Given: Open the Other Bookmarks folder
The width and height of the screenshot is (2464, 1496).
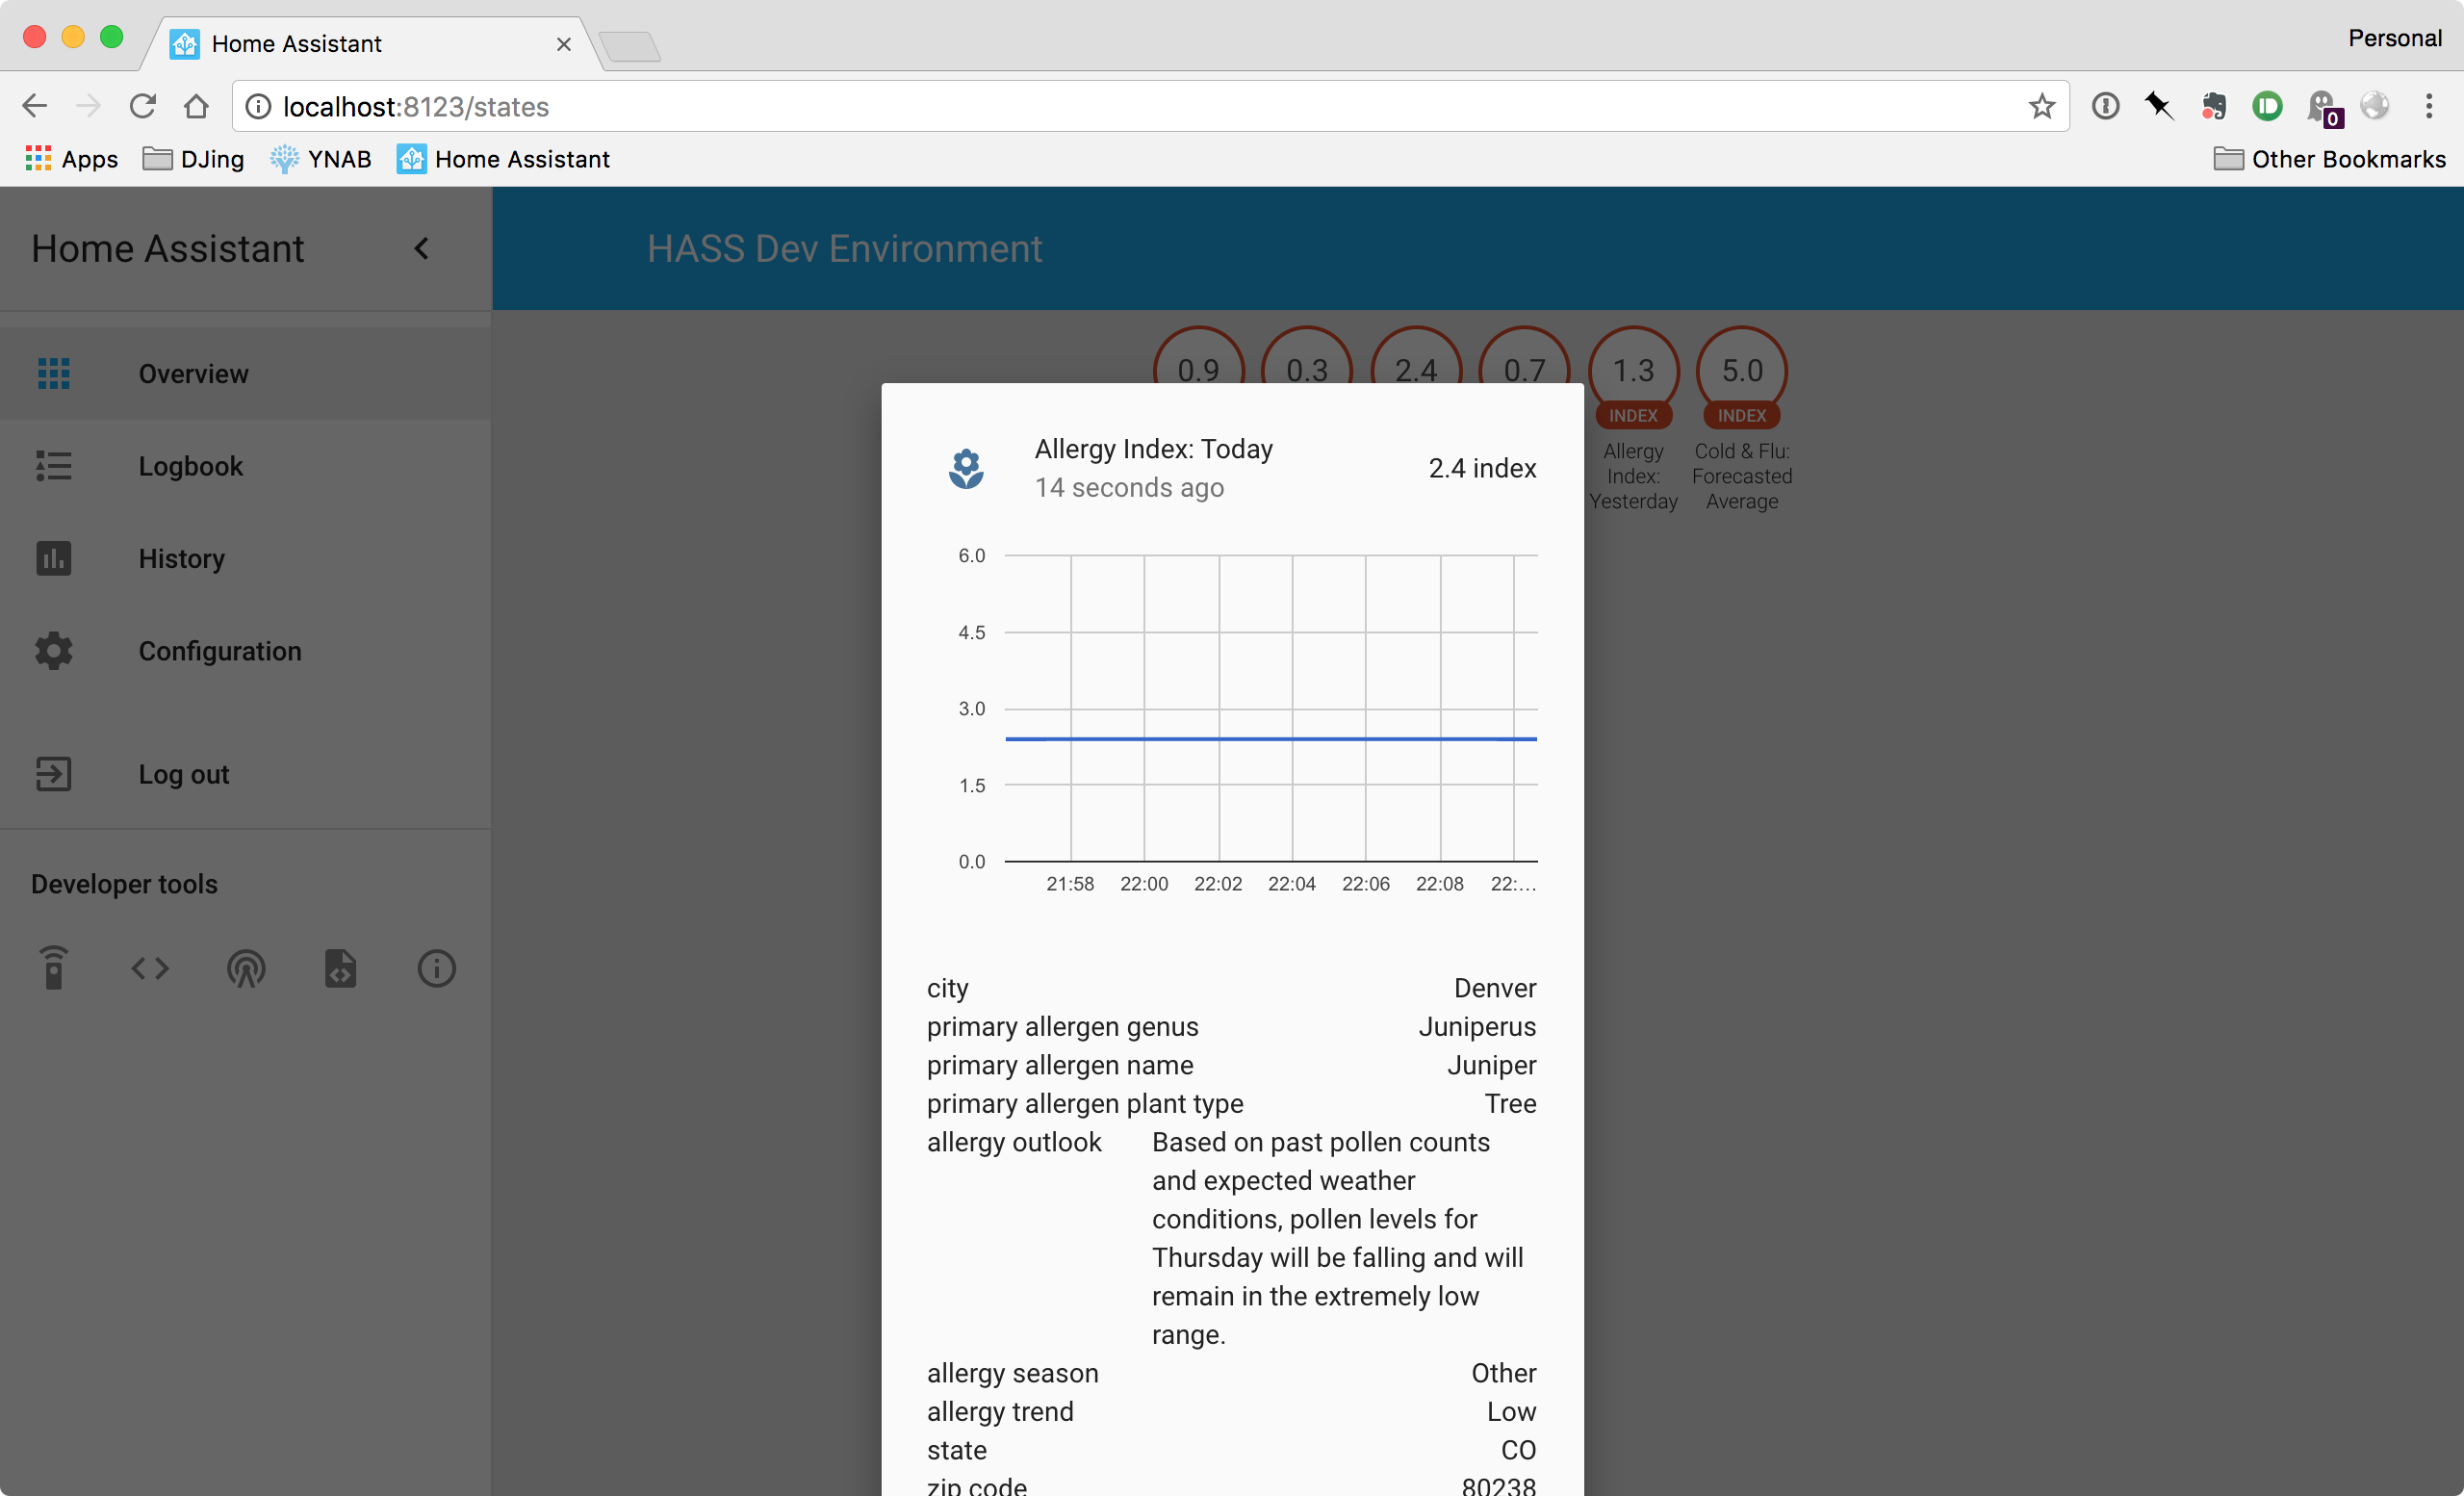Looking at the screenshot, I should click(x=2330, y=159).
